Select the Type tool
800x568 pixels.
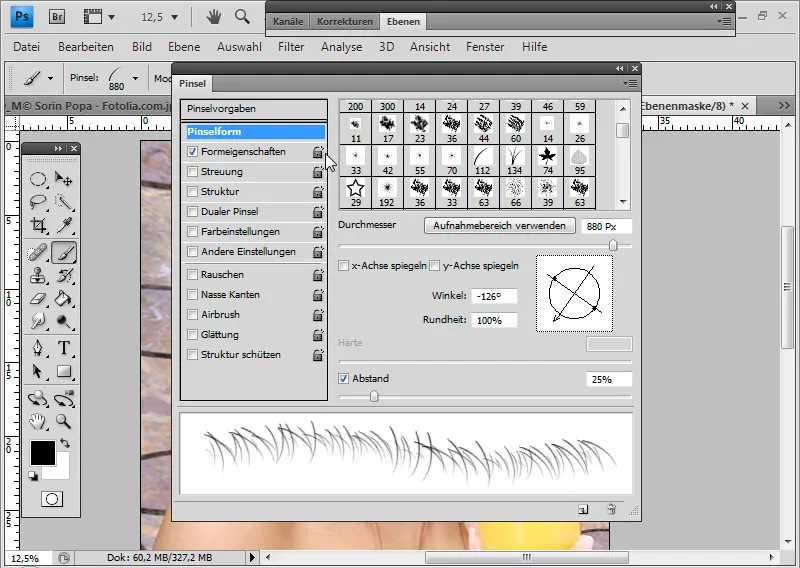64,348
